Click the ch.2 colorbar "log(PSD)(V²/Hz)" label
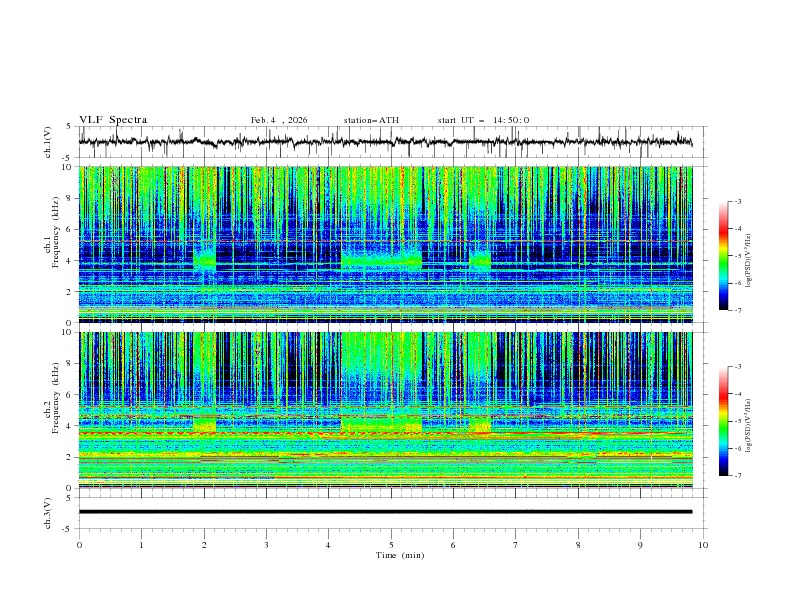 (x=749, y=426)
